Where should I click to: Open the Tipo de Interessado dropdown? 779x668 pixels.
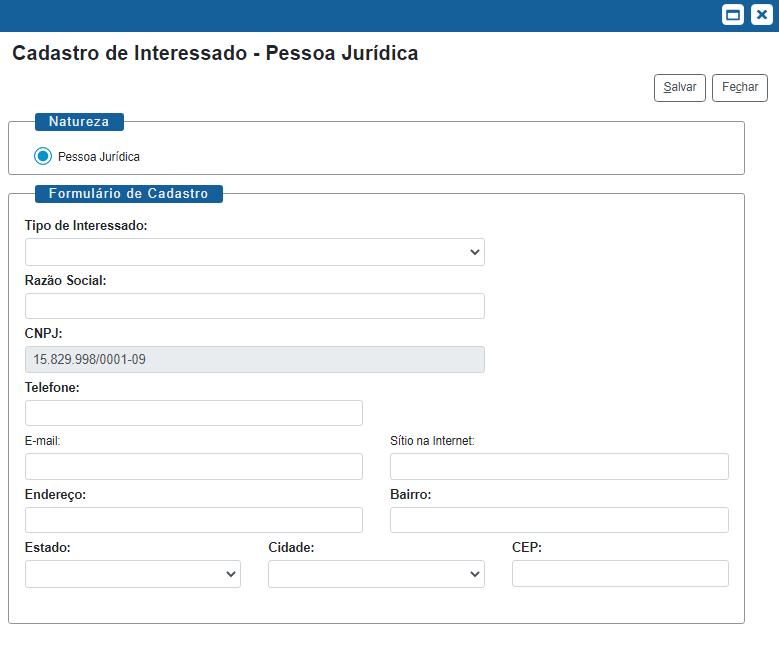pyautogui.click(x=254, y=252)
